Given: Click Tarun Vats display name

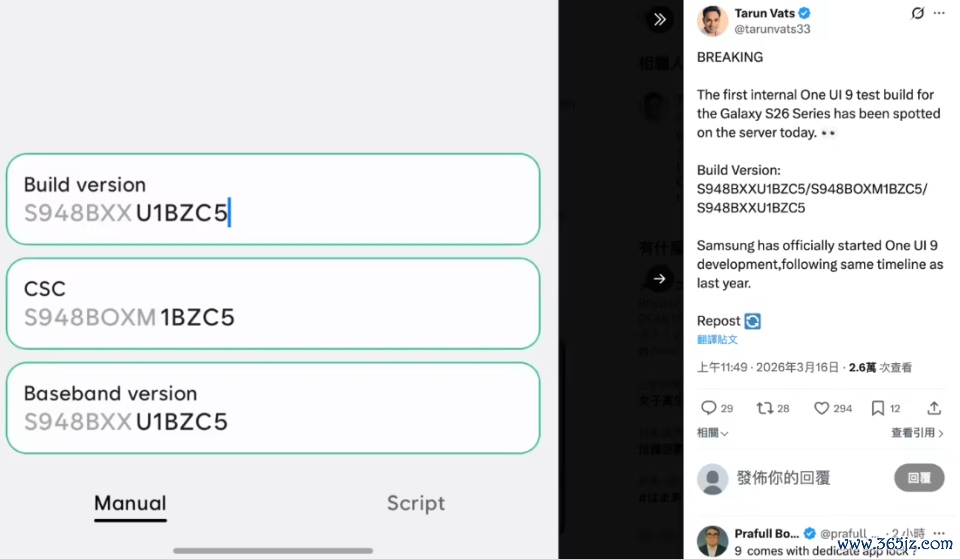Looking at the screenshot, I should click(765, 13).
